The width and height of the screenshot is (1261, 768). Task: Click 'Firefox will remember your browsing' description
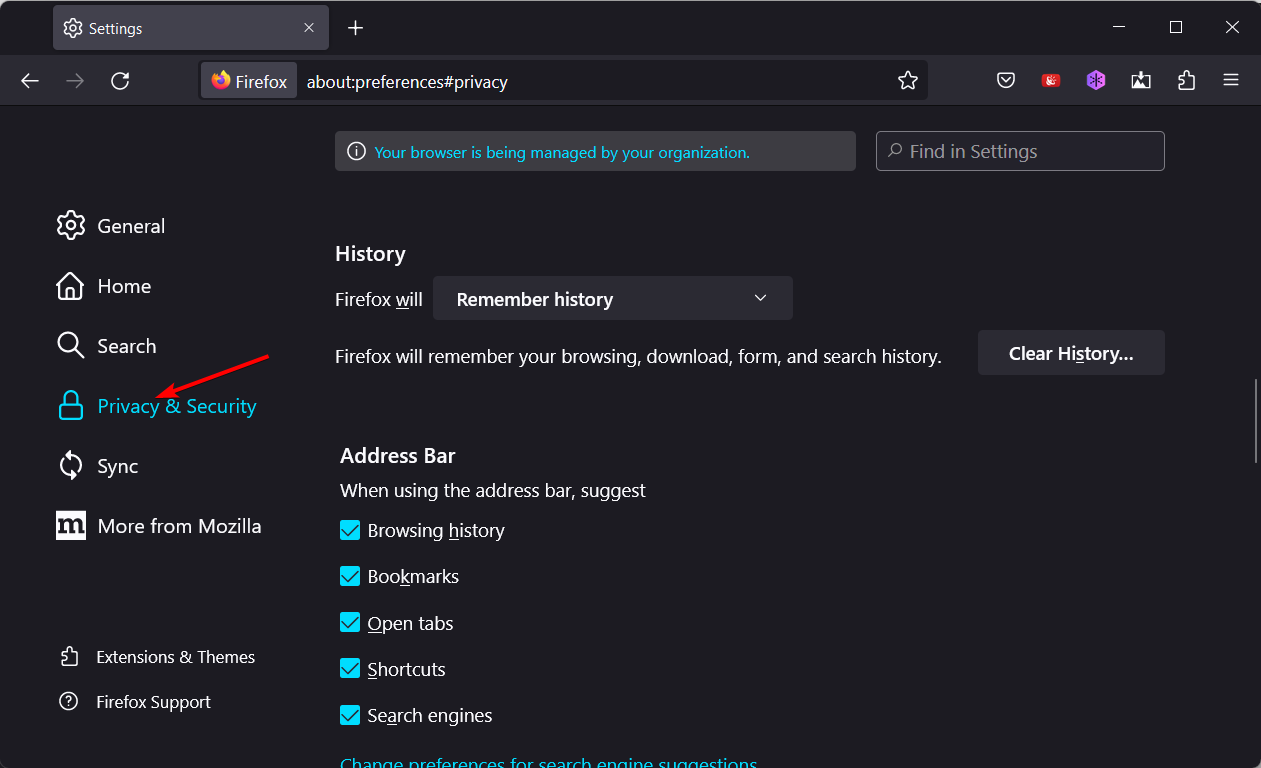coord(638,356)
